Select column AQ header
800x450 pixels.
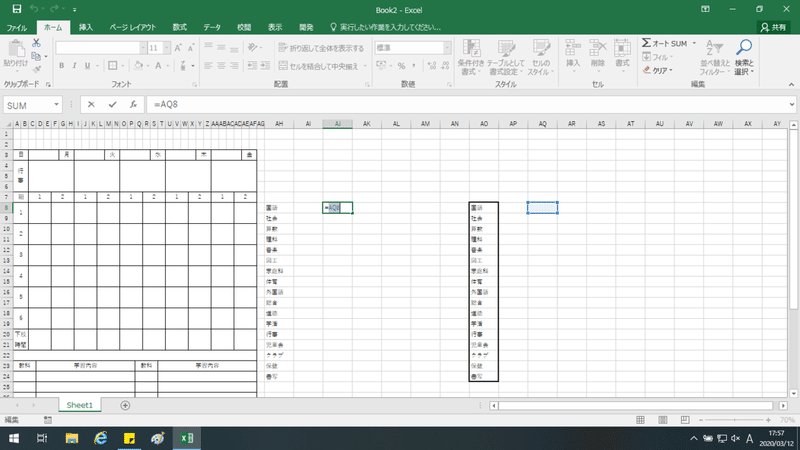coord(542,124)
